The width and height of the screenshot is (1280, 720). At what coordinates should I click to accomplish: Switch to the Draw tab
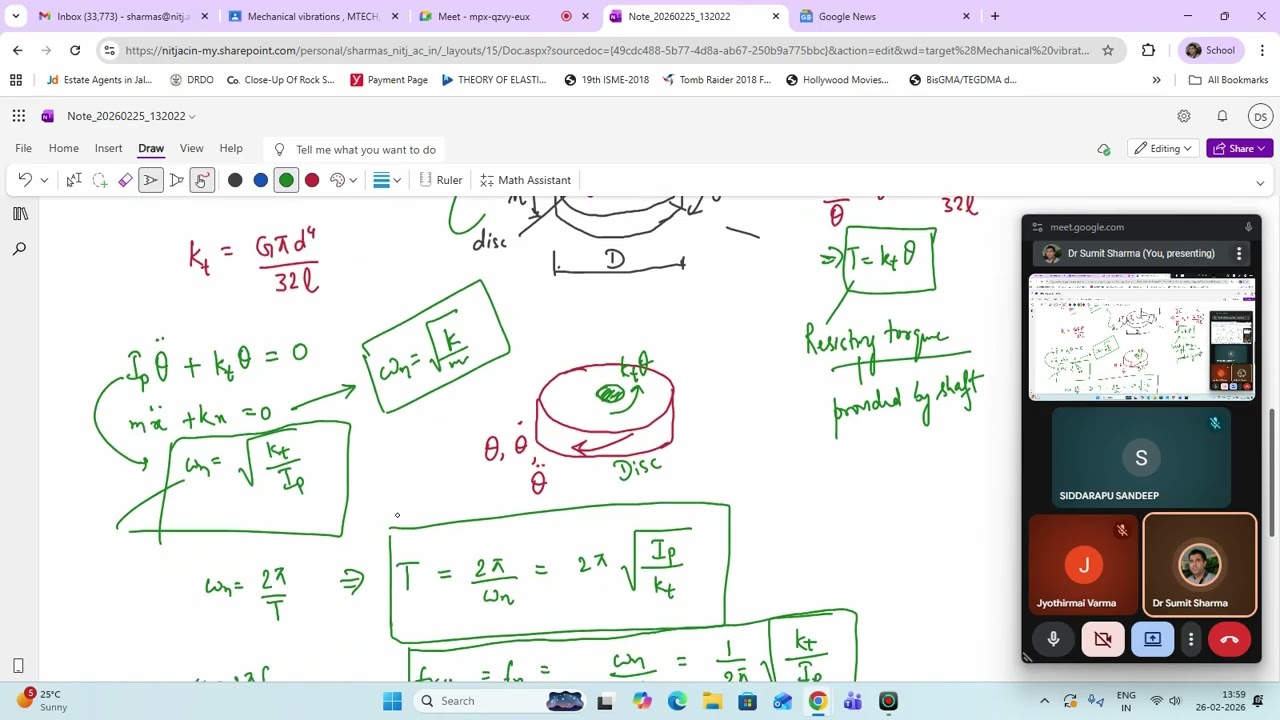tap(151, 149)
